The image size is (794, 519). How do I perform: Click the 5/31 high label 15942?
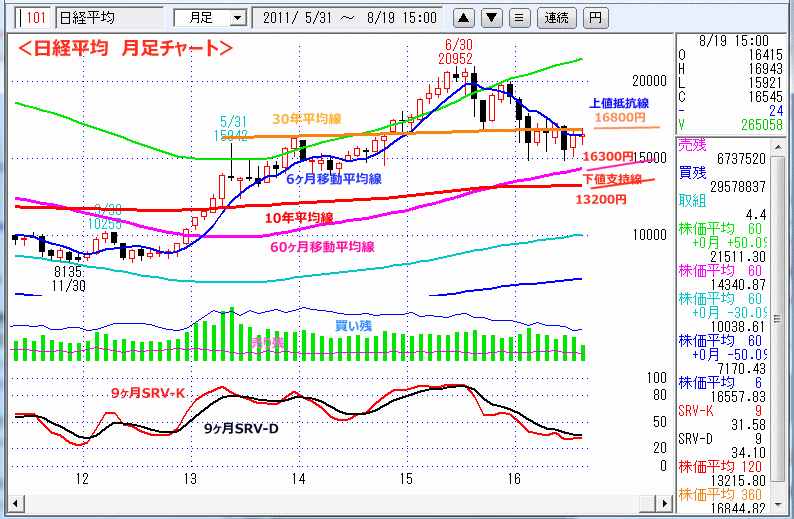(x=231, y=133)
